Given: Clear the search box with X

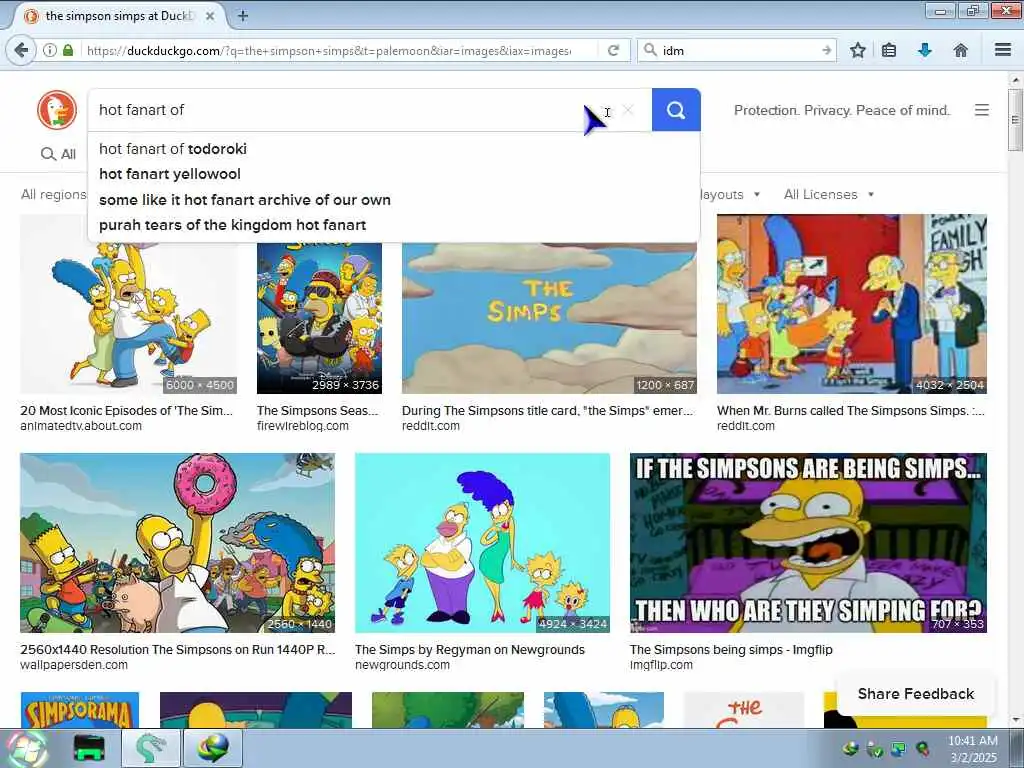Looking at the screenshot, I should point(628,110).
